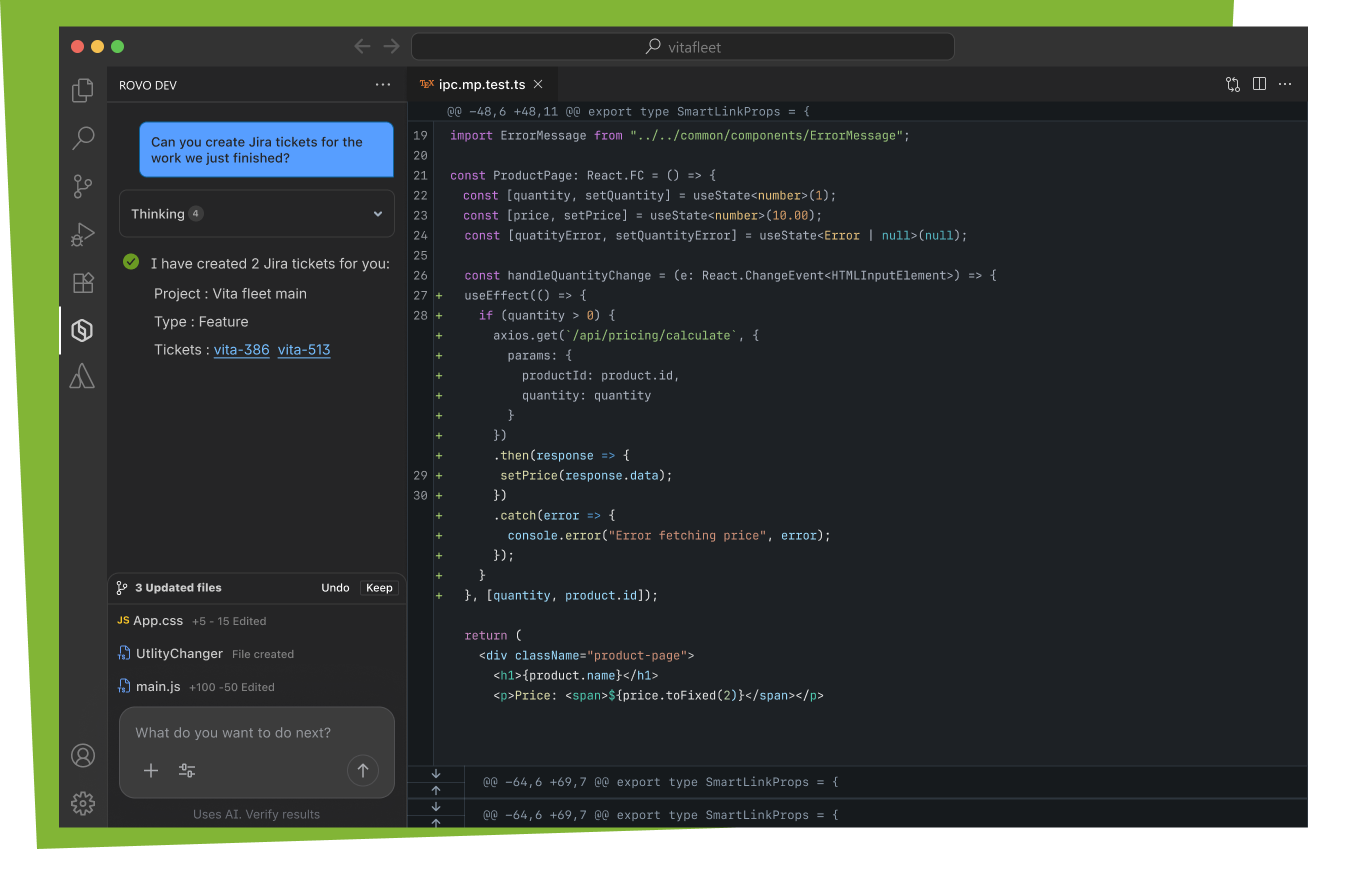Open the Settings gear icon
The height and width of the screenshot is (869, 1371).
tap(82, 803)
